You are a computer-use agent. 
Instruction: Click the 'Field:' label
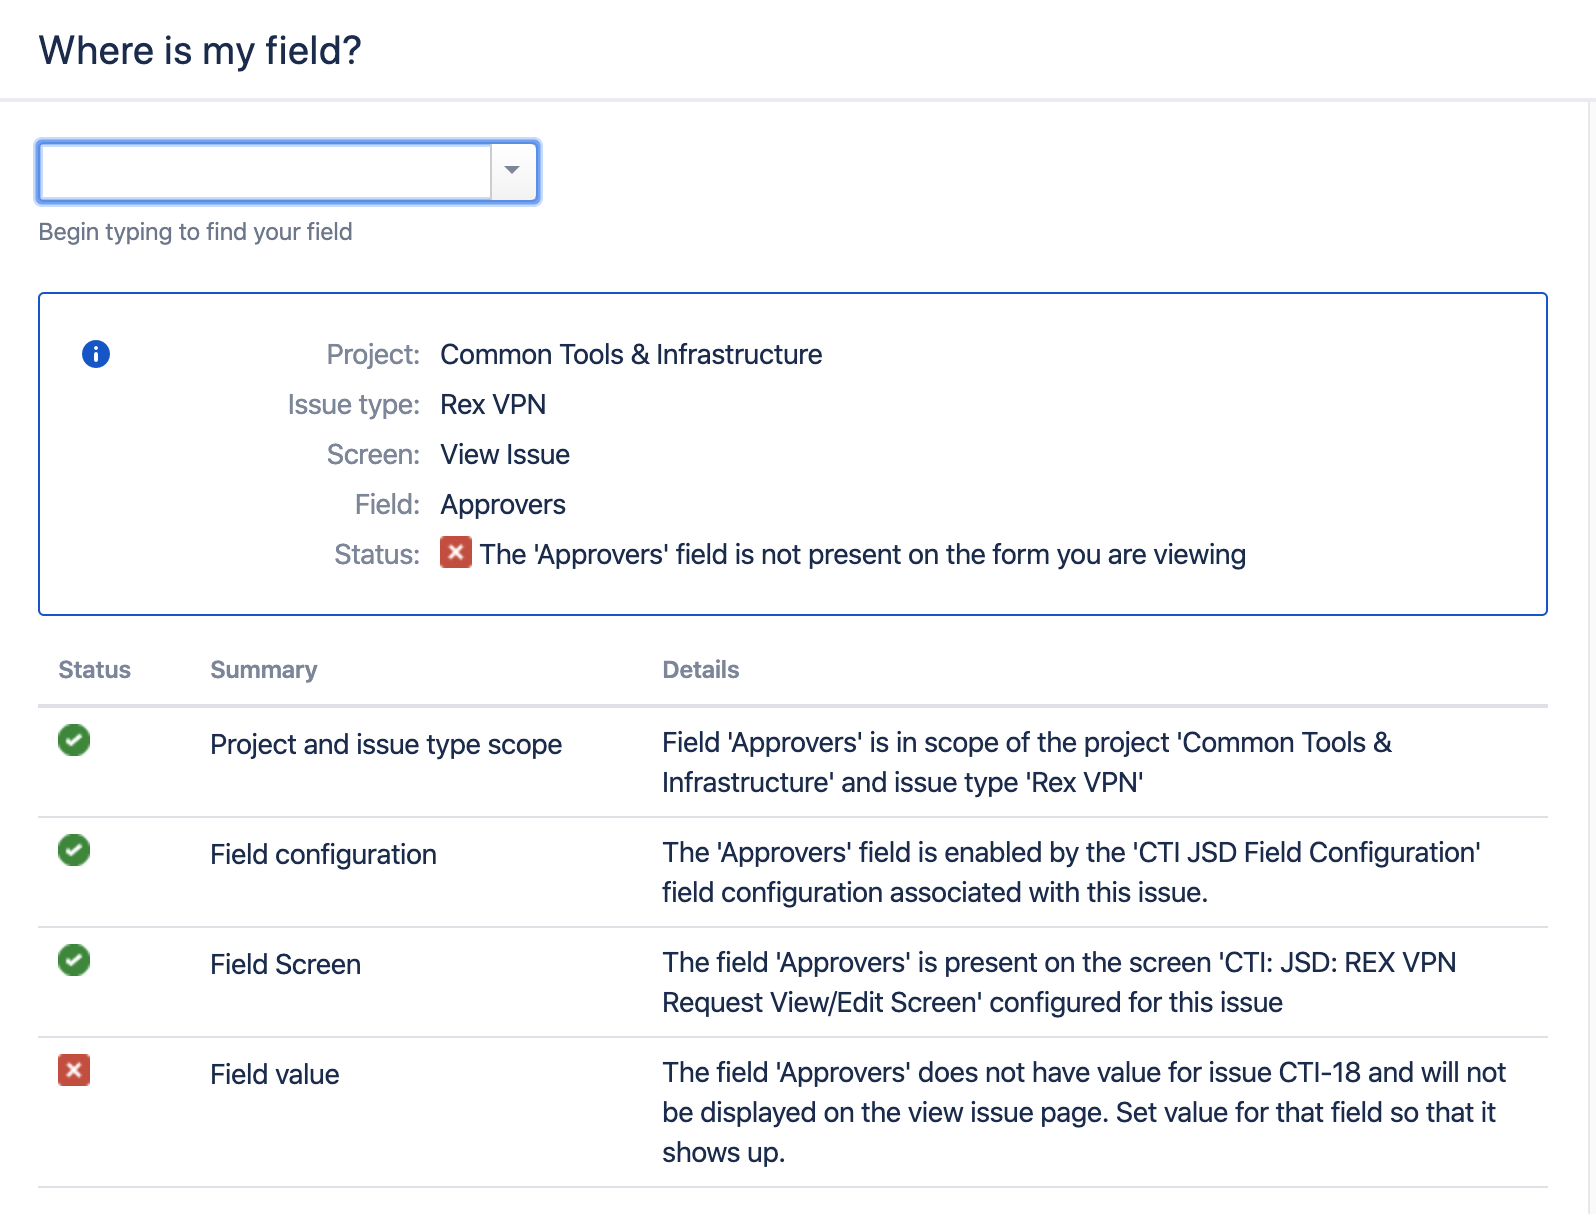(x=387, y=505)
